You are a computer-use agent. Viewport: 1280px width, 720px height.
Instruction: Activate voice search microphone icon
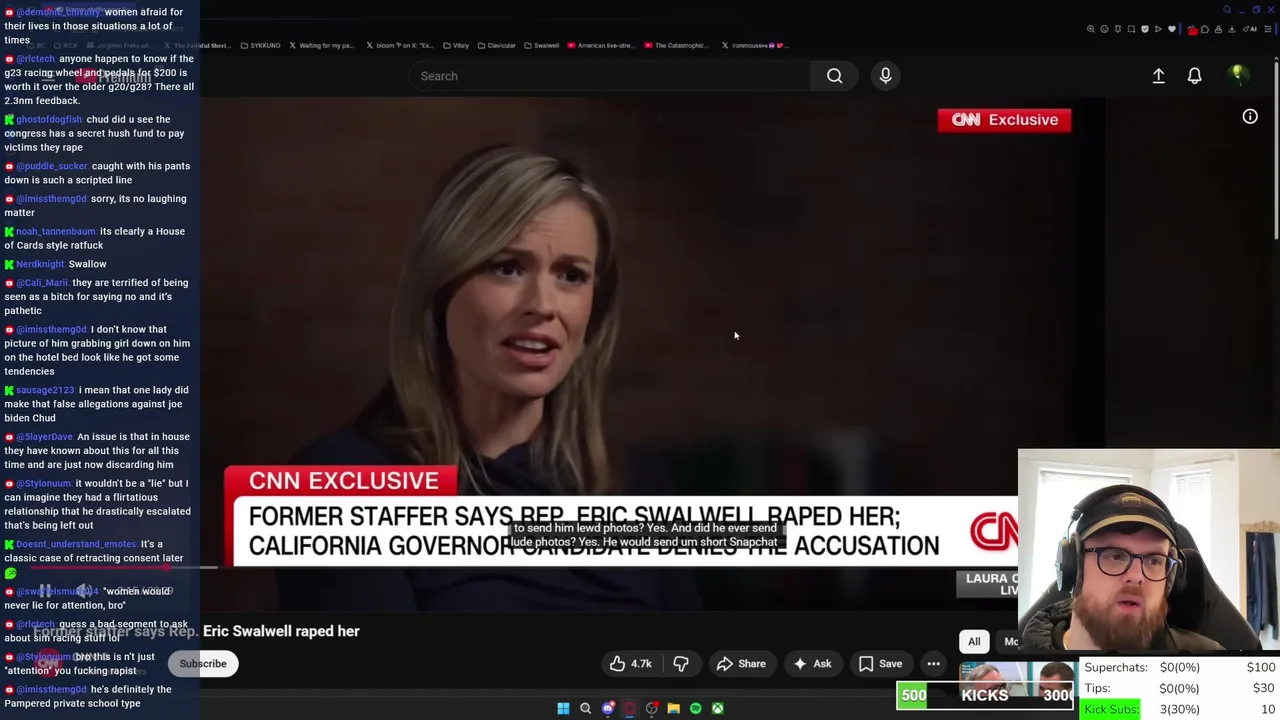pos(885,76)
